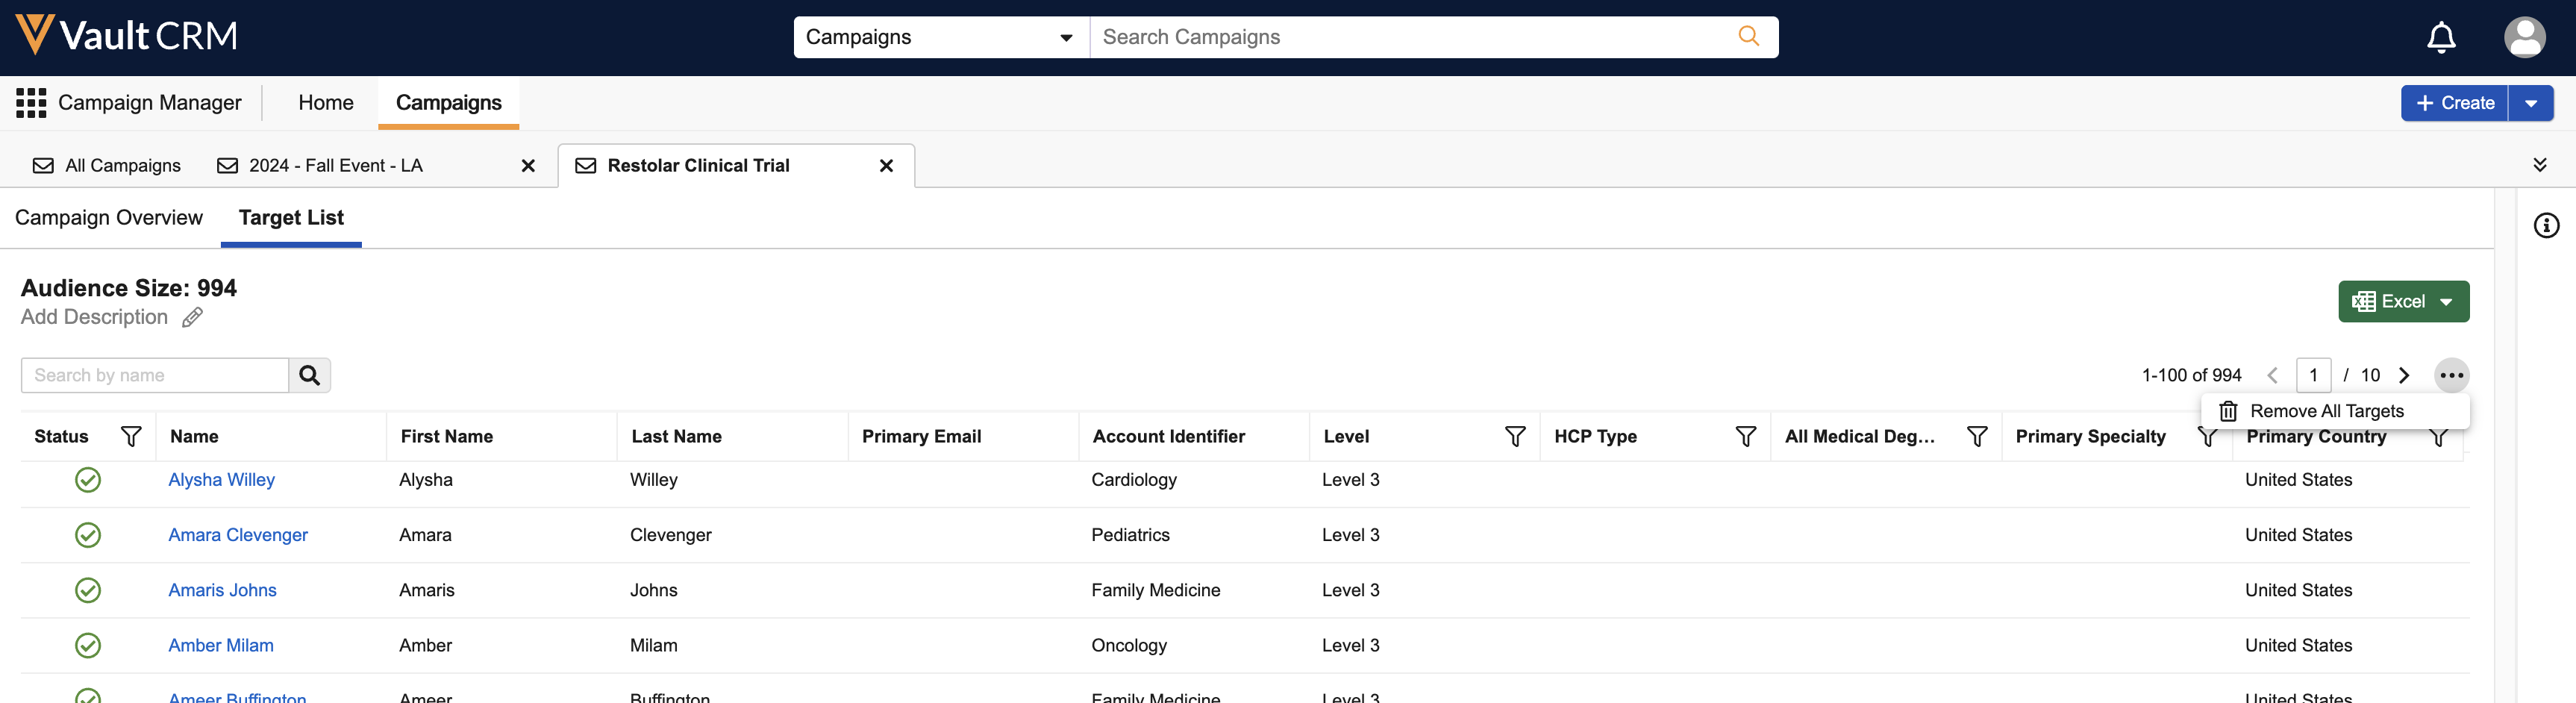This screenshot has height=703, width=2576.
Task: Open the app launcher grid icon
Action: tap(31, 103)
